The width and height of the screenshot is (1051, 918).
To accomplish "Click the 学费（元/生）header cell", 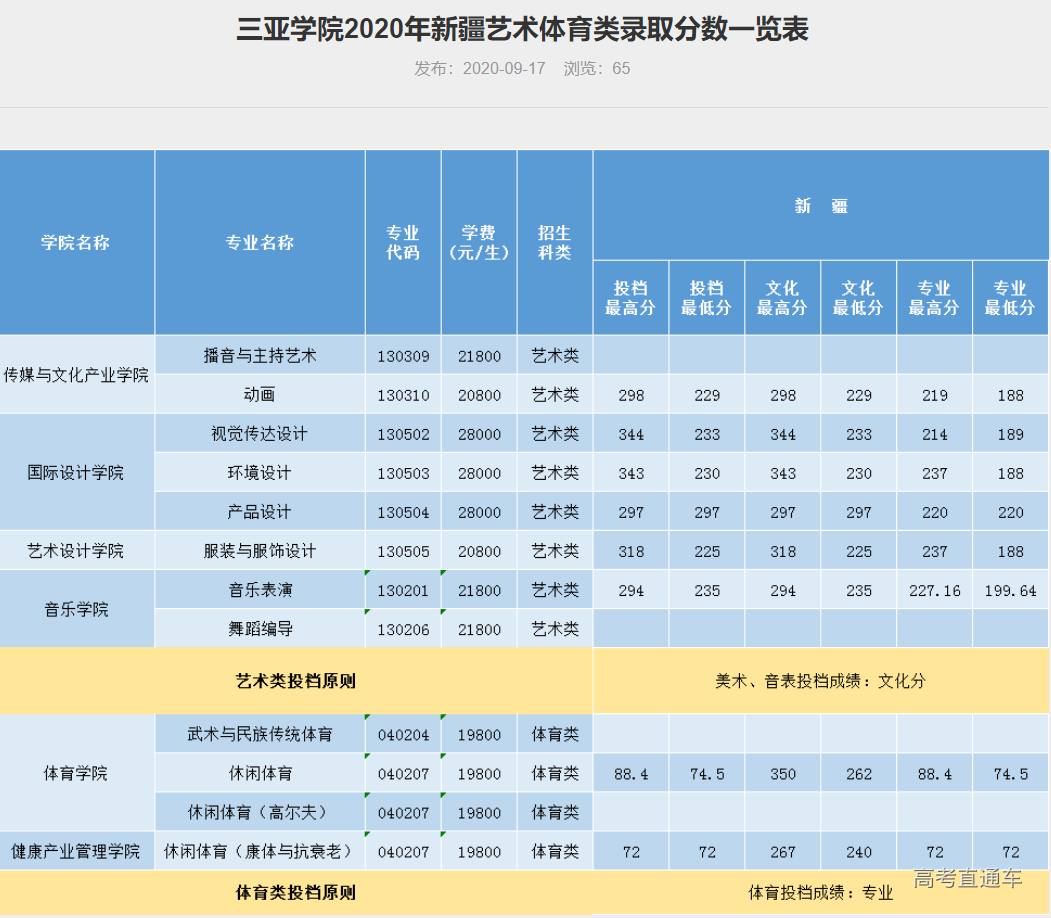I will coord(478,242).
